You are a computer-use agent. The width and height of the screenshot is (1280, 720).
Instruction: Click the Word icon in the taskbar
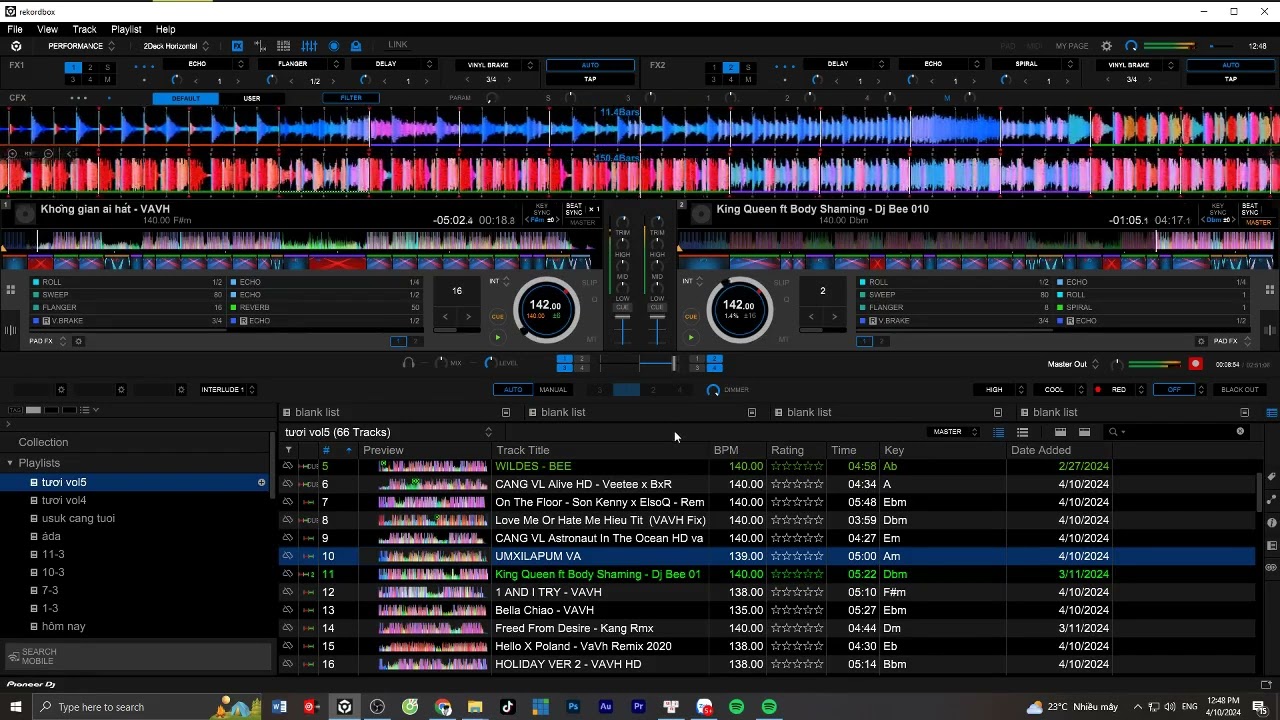point(279,707)
